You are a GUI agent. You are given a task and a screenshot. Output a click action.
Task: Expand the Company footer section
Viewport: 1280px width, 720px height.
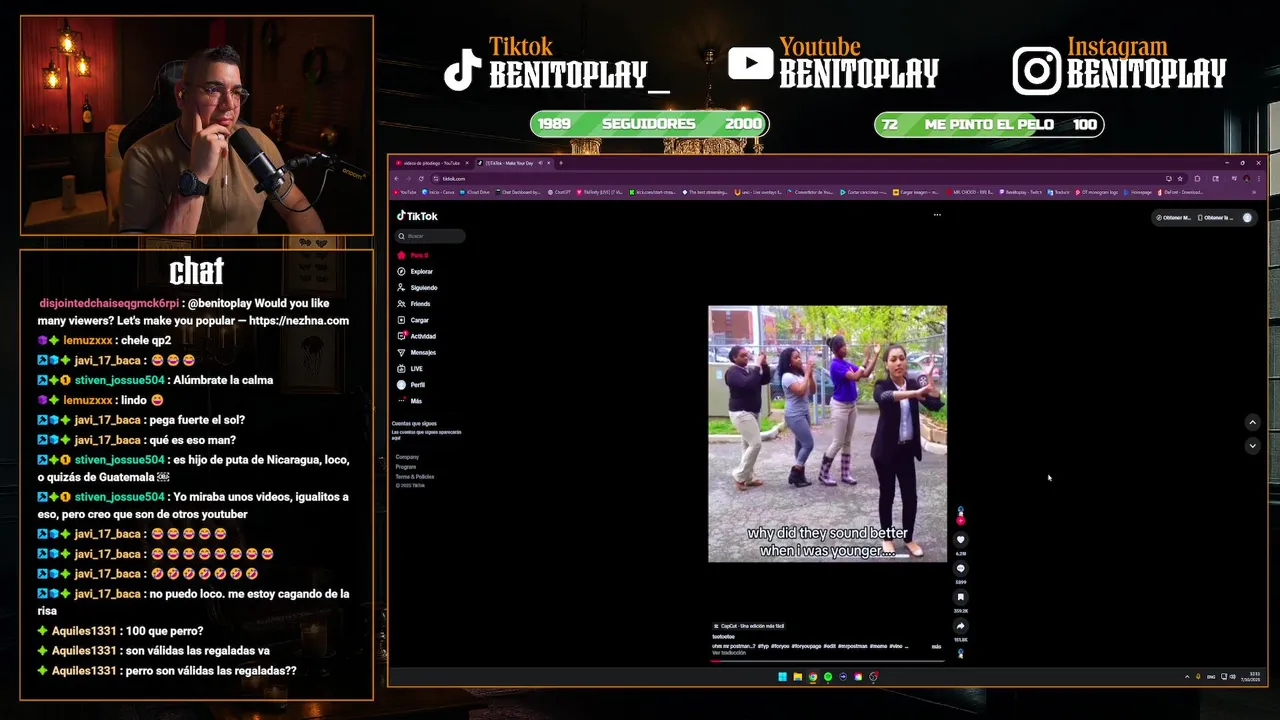tap(407, 457)
